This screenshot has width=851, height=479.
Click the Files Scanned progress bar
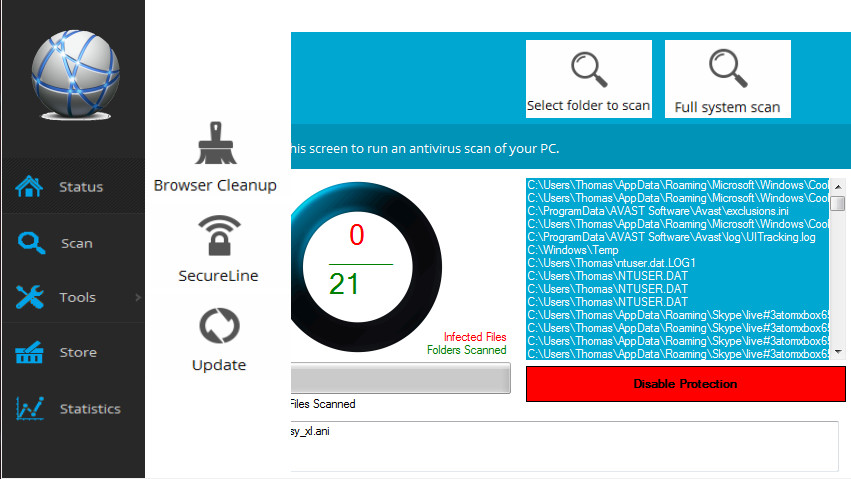click(x=401, y=378)
